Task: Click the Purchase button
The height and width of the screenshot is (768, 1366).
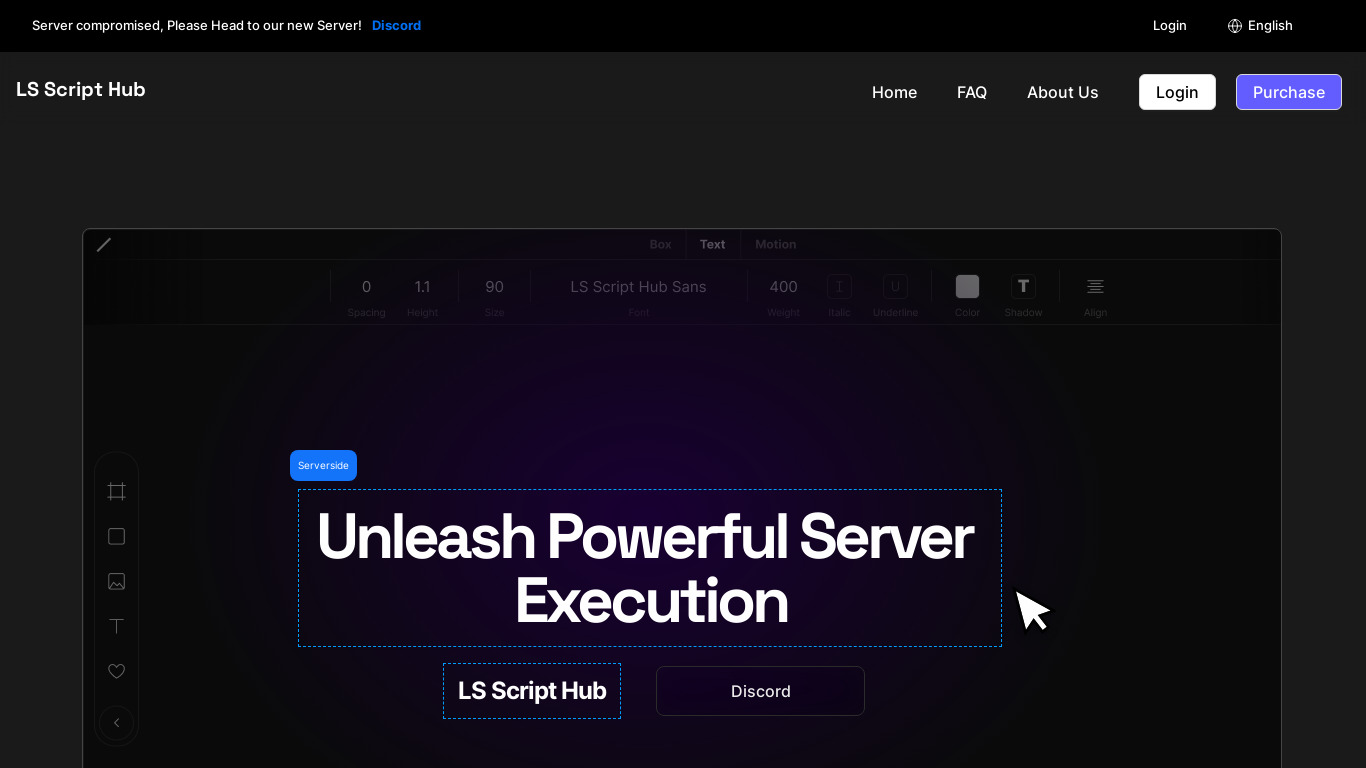Action: pos(1288,92)
